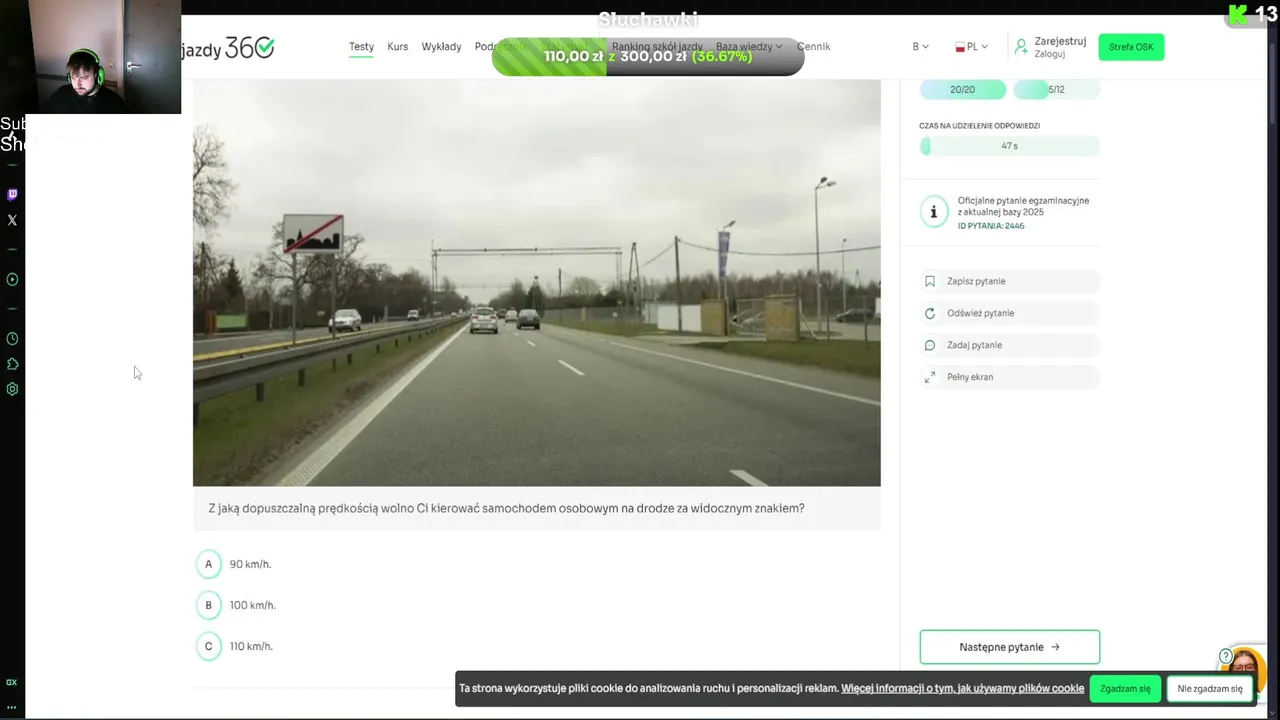Click the fullscreen arrows icon for Pełny ekran
The height and width of the screenshot is (720, 1280).
[930, 377]
